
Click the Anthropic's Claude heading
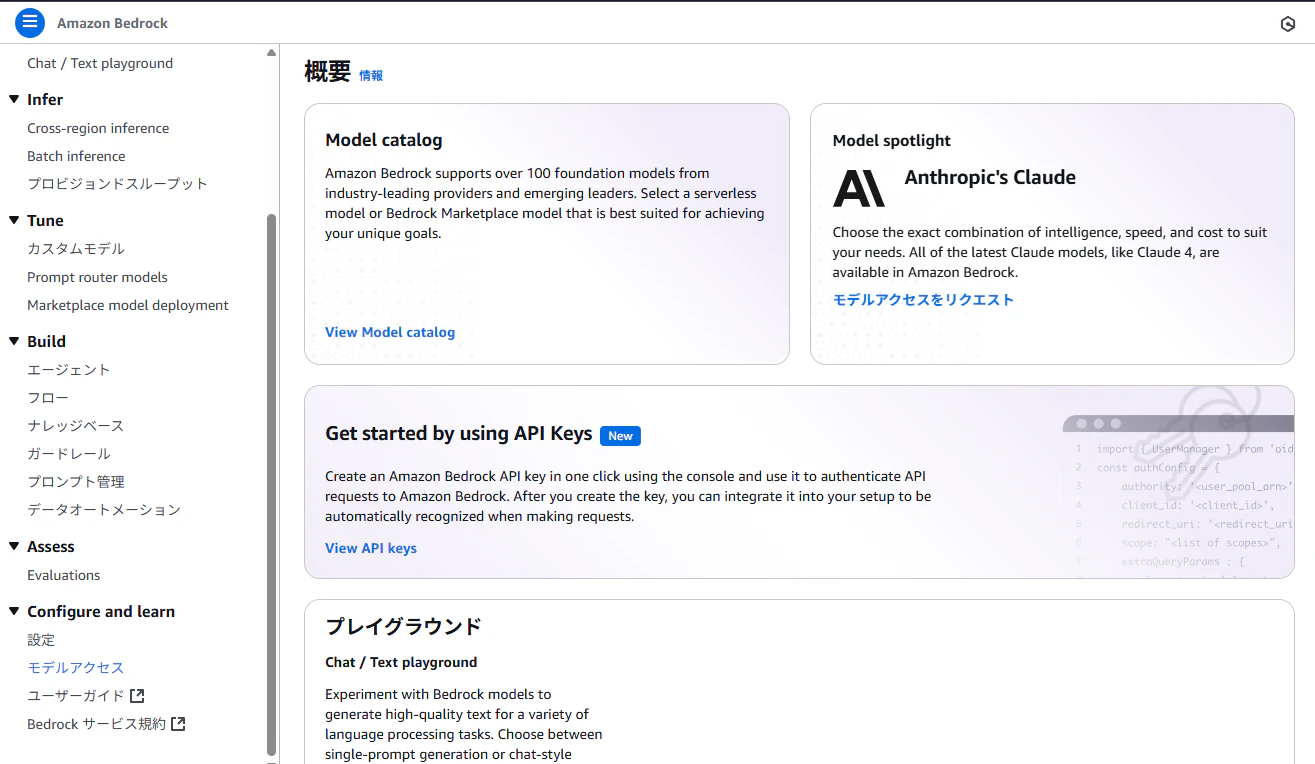coord(990,177)
